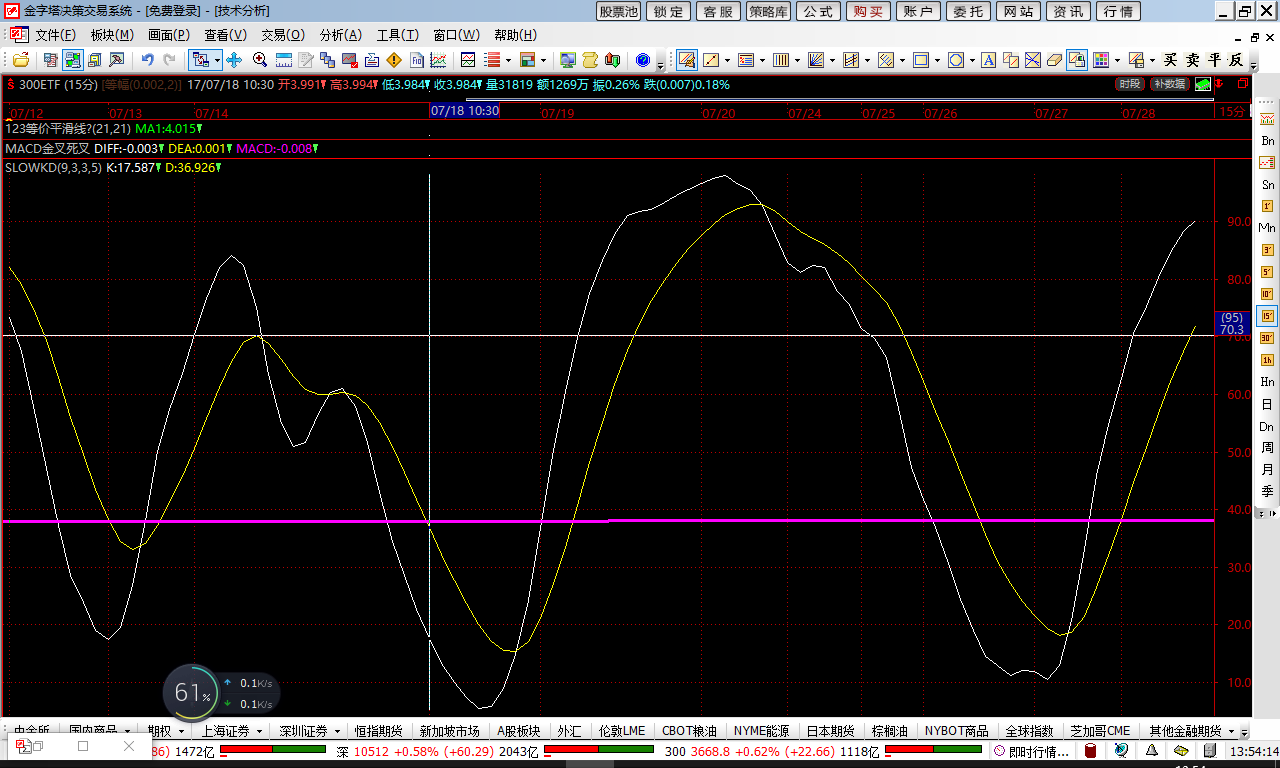Click the undo arrow icon
This screenshot has height=768, width=1280.
[147, 60]
